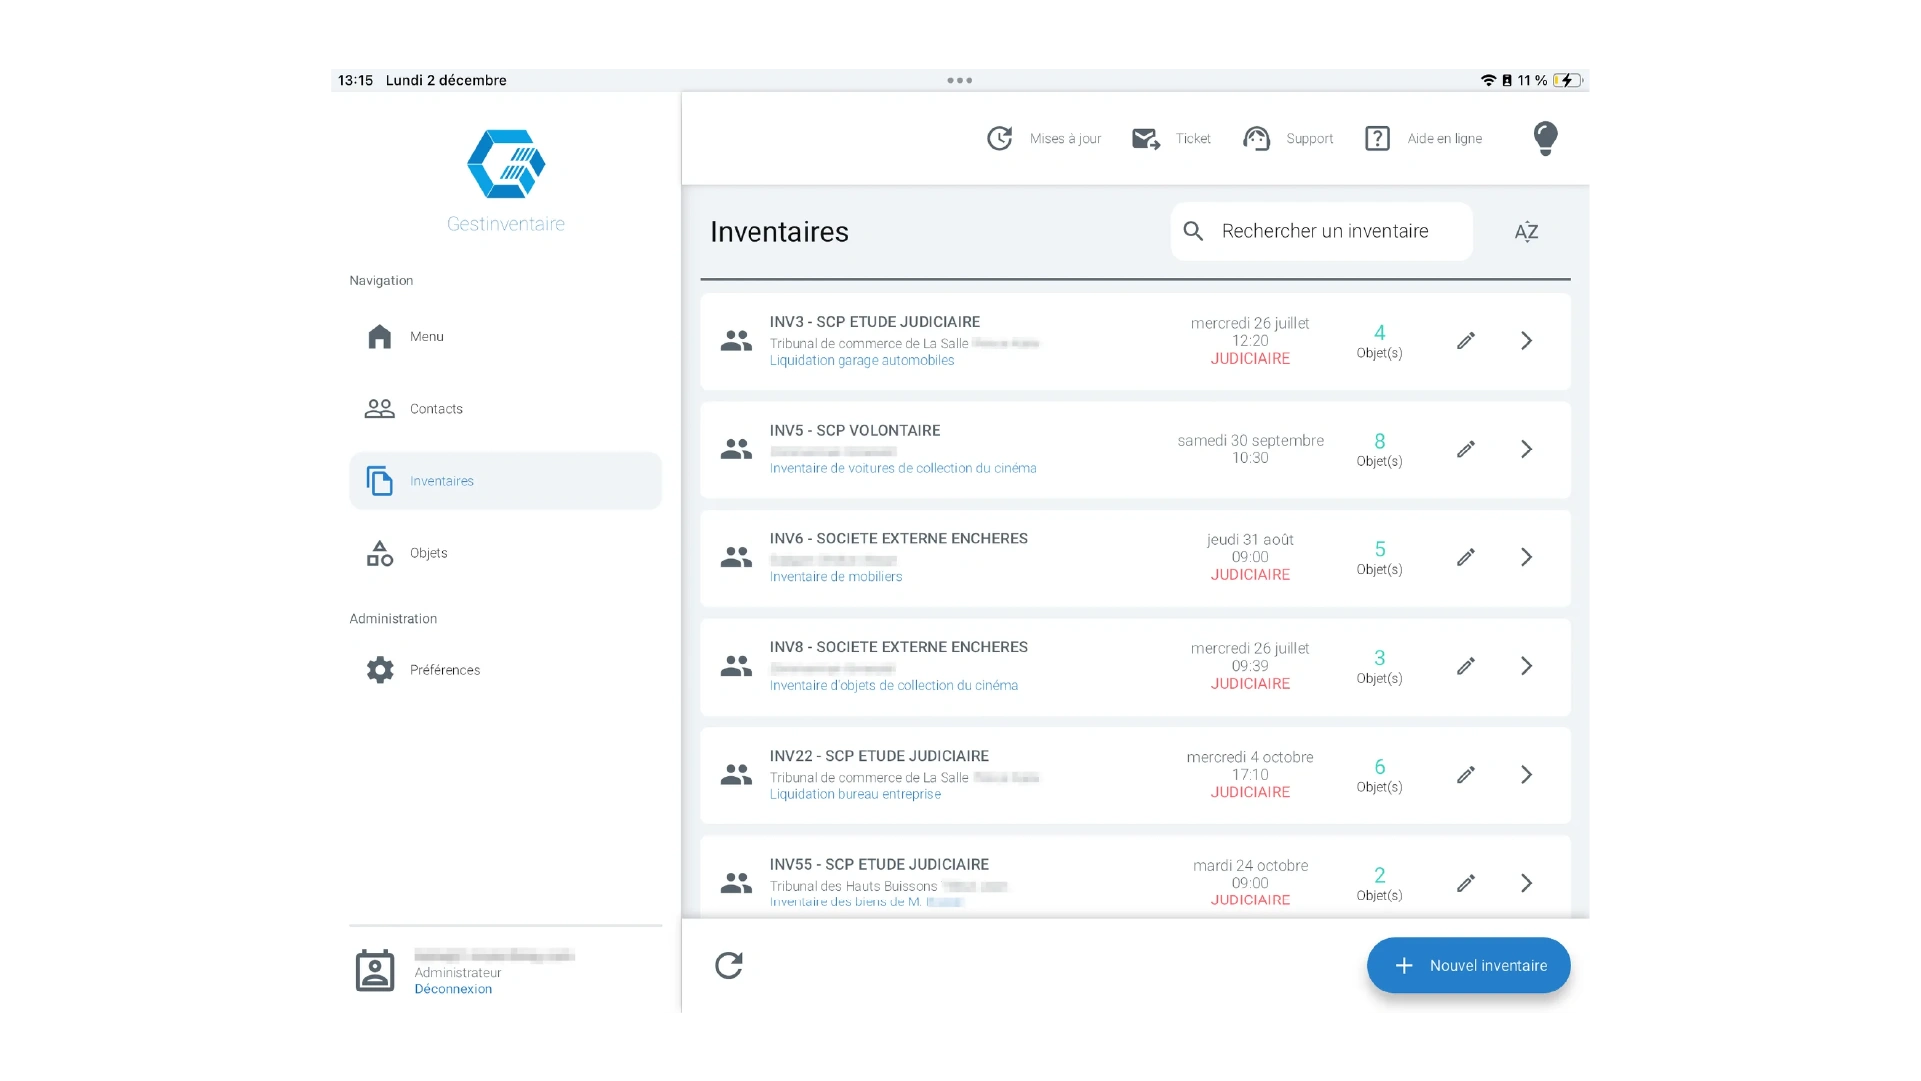Screen dimensions: 1921x1081
Task: Open Objets navigation item
Action: 428,553
